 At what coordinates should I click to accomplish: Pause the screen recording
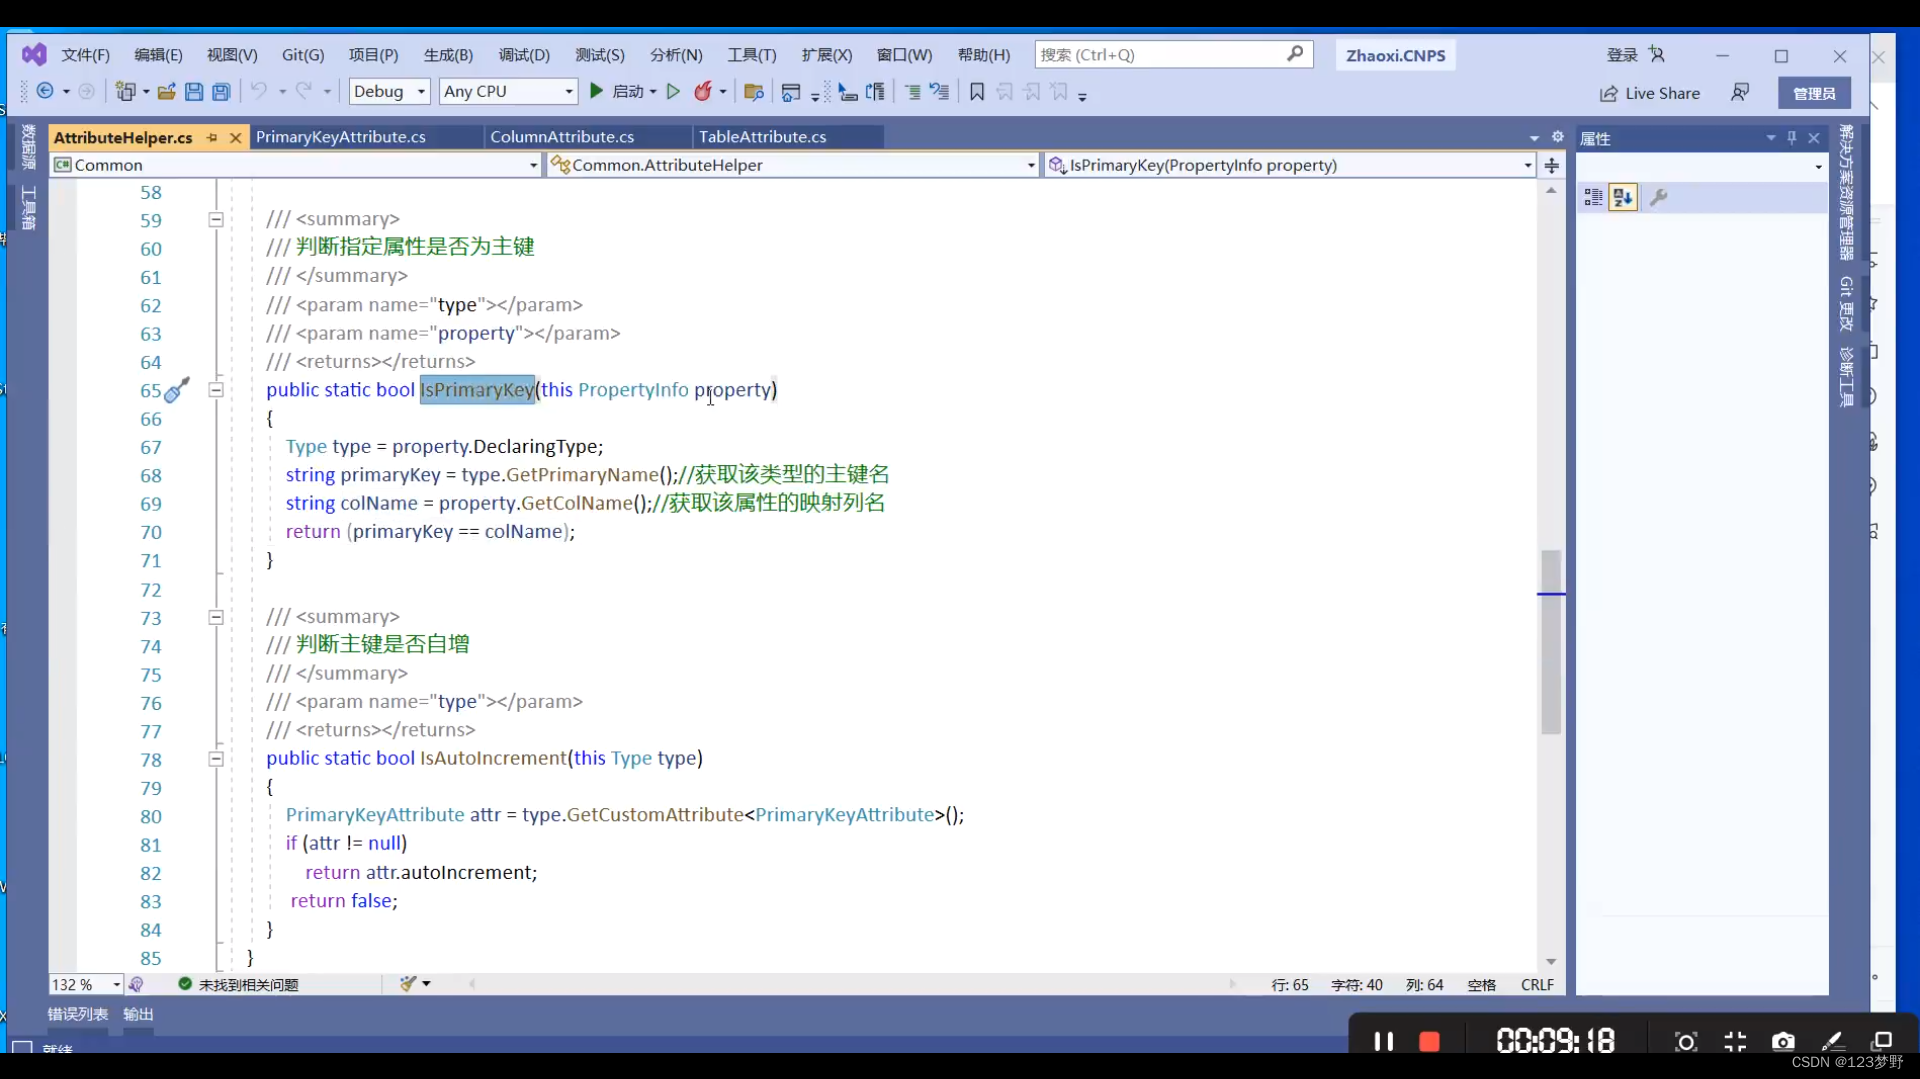(x=1384, y=1041)
